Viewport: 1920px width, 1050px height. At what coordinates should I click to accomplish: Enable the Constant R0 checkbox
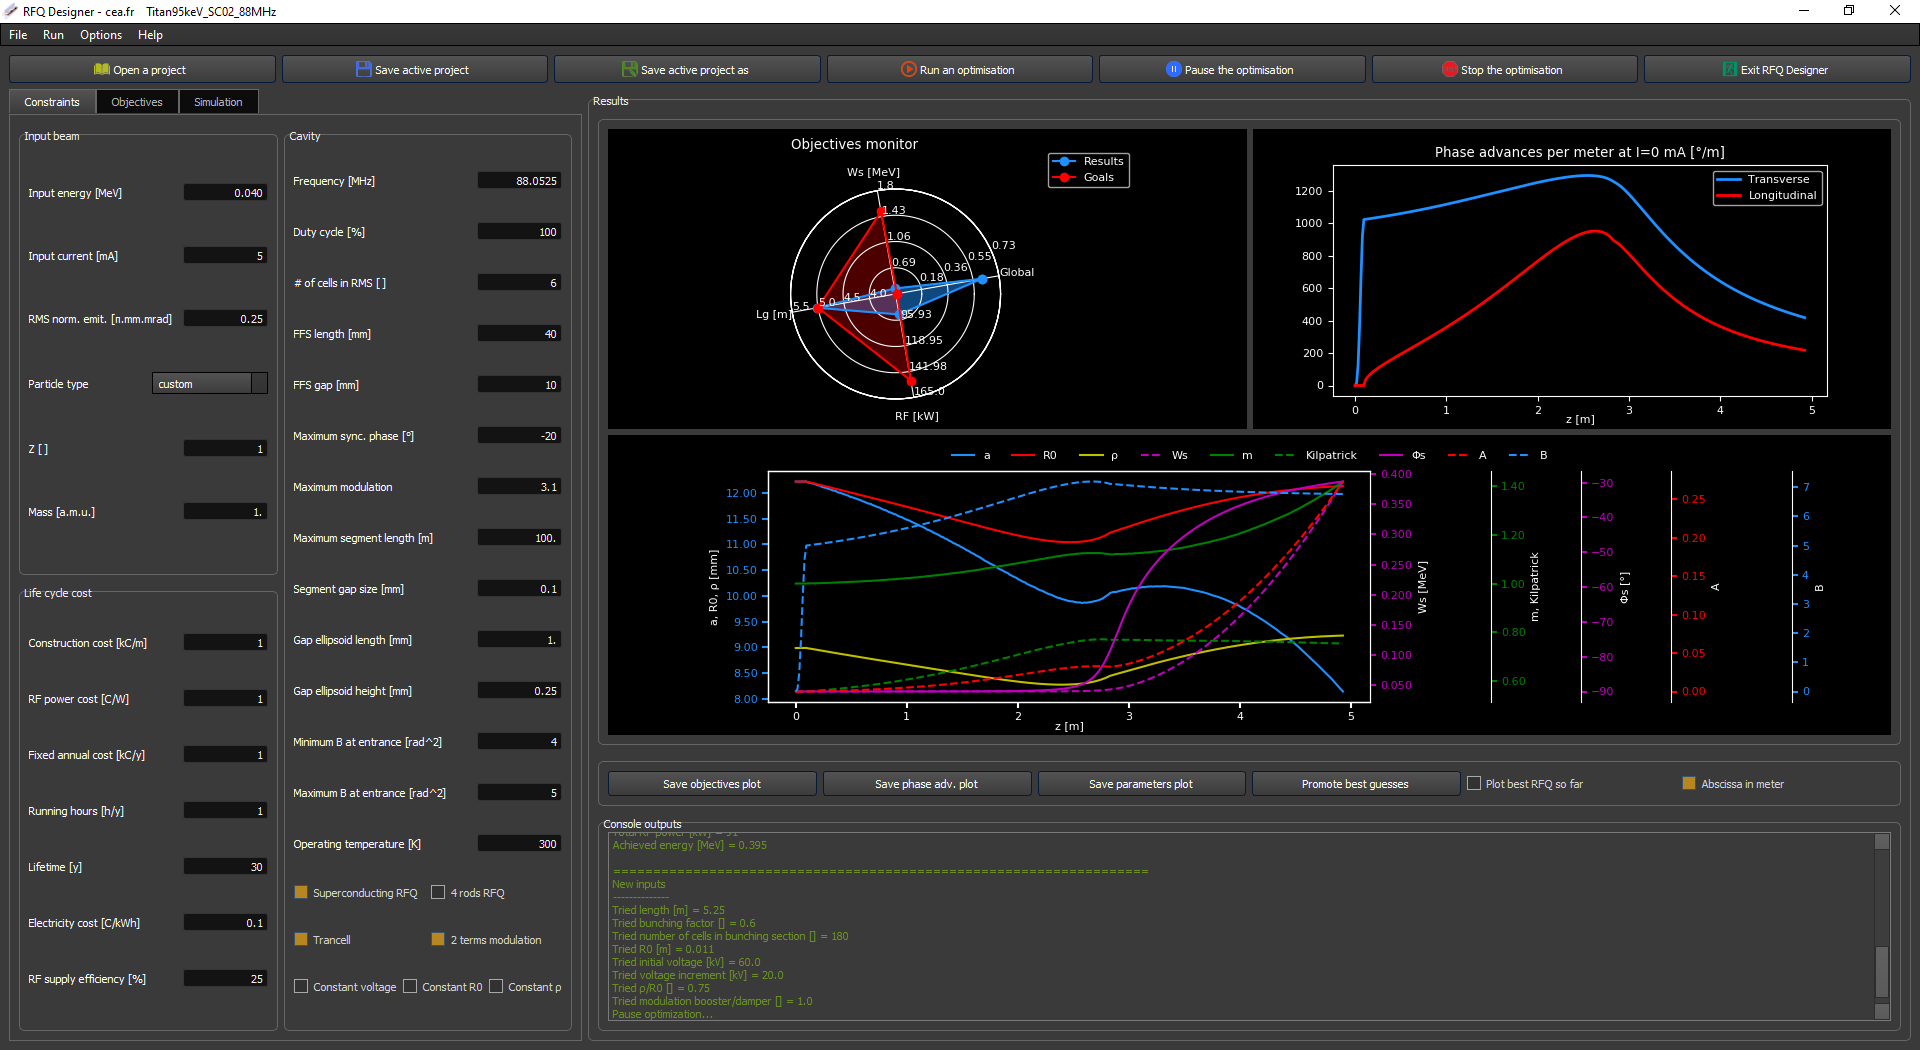pyautogui.click(x=410, y=987)
